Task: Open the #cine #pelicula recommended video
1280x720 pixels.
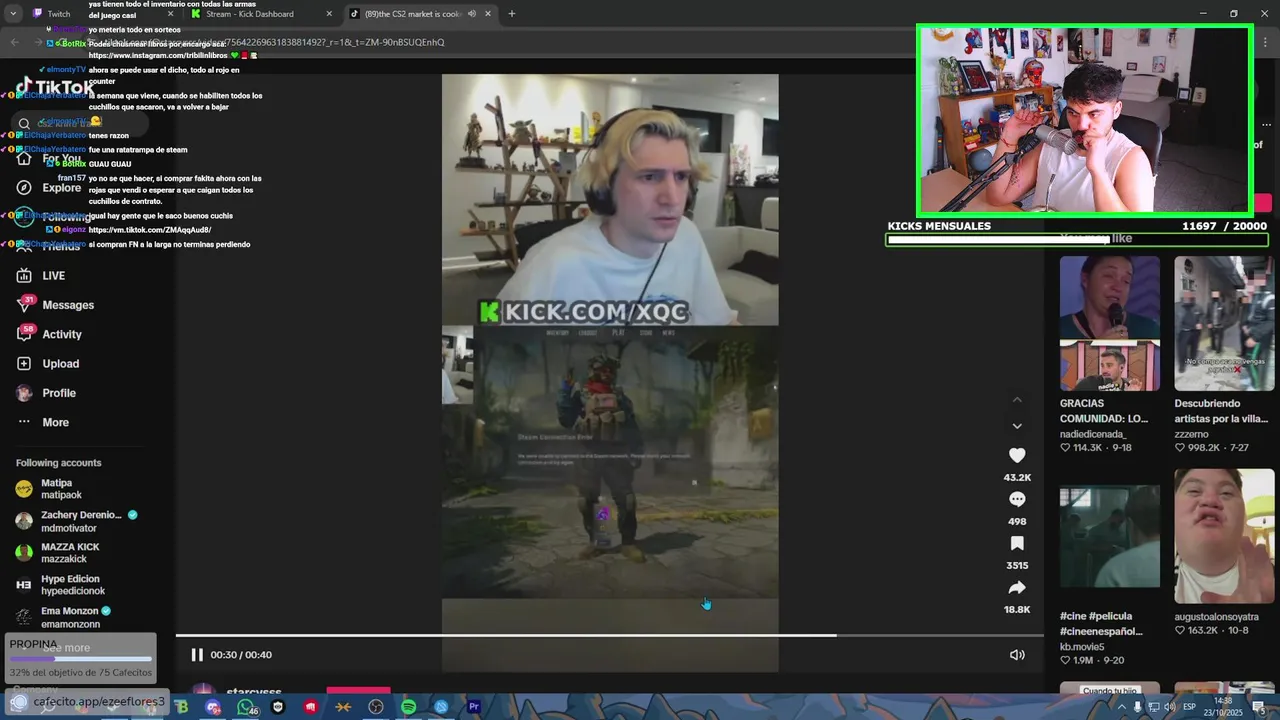Action: point(1110,537)
